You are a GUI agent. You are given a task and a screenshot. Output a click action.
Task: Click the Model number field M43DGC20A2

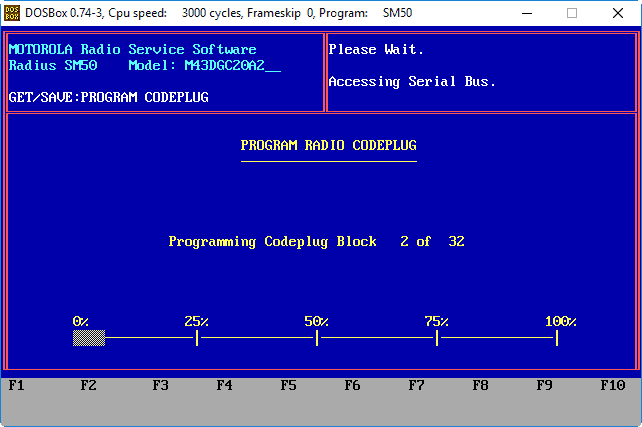point(232,65)
